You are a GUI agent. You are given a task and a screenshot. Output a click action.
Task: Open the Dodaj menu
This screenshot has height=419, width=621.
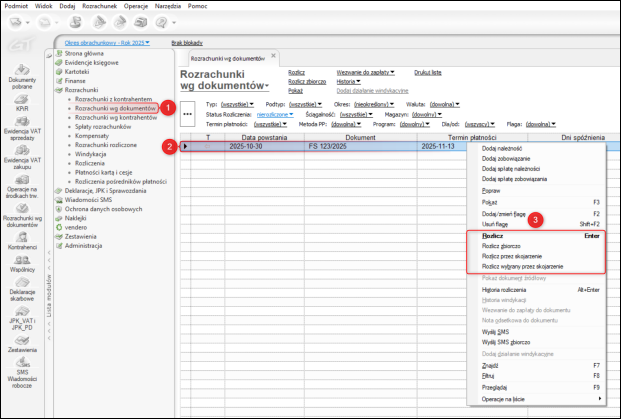coord(67,6)
